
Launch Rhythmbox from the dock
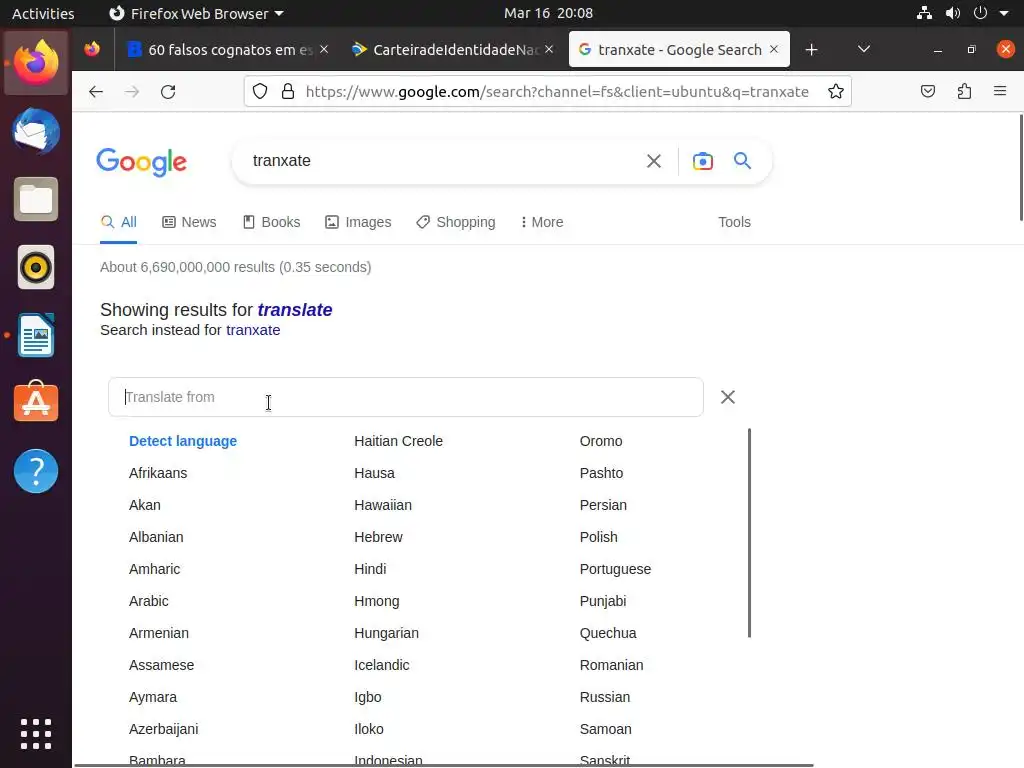pyautogui.click(x=36, y=267)
